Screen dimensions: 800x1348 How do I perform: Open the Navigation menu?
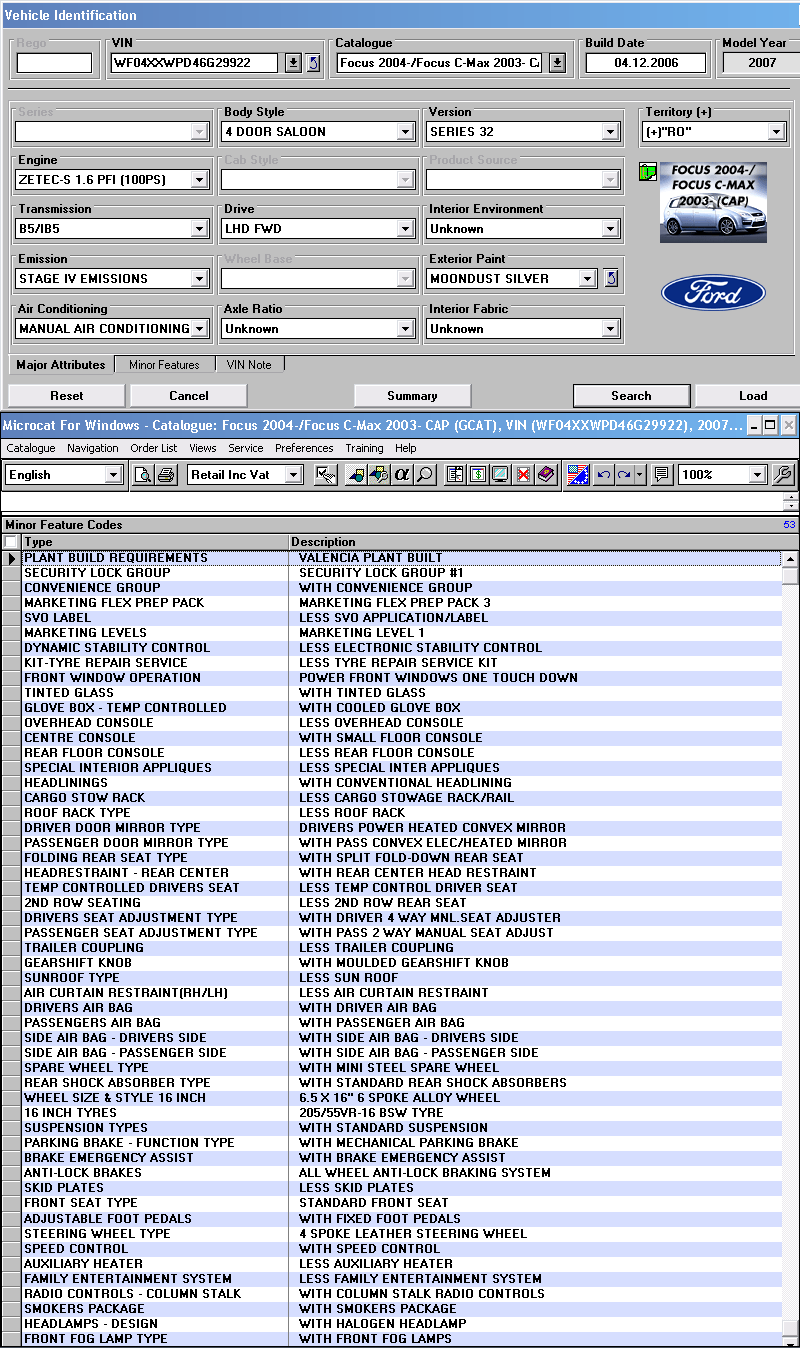[x=92, y=448]
